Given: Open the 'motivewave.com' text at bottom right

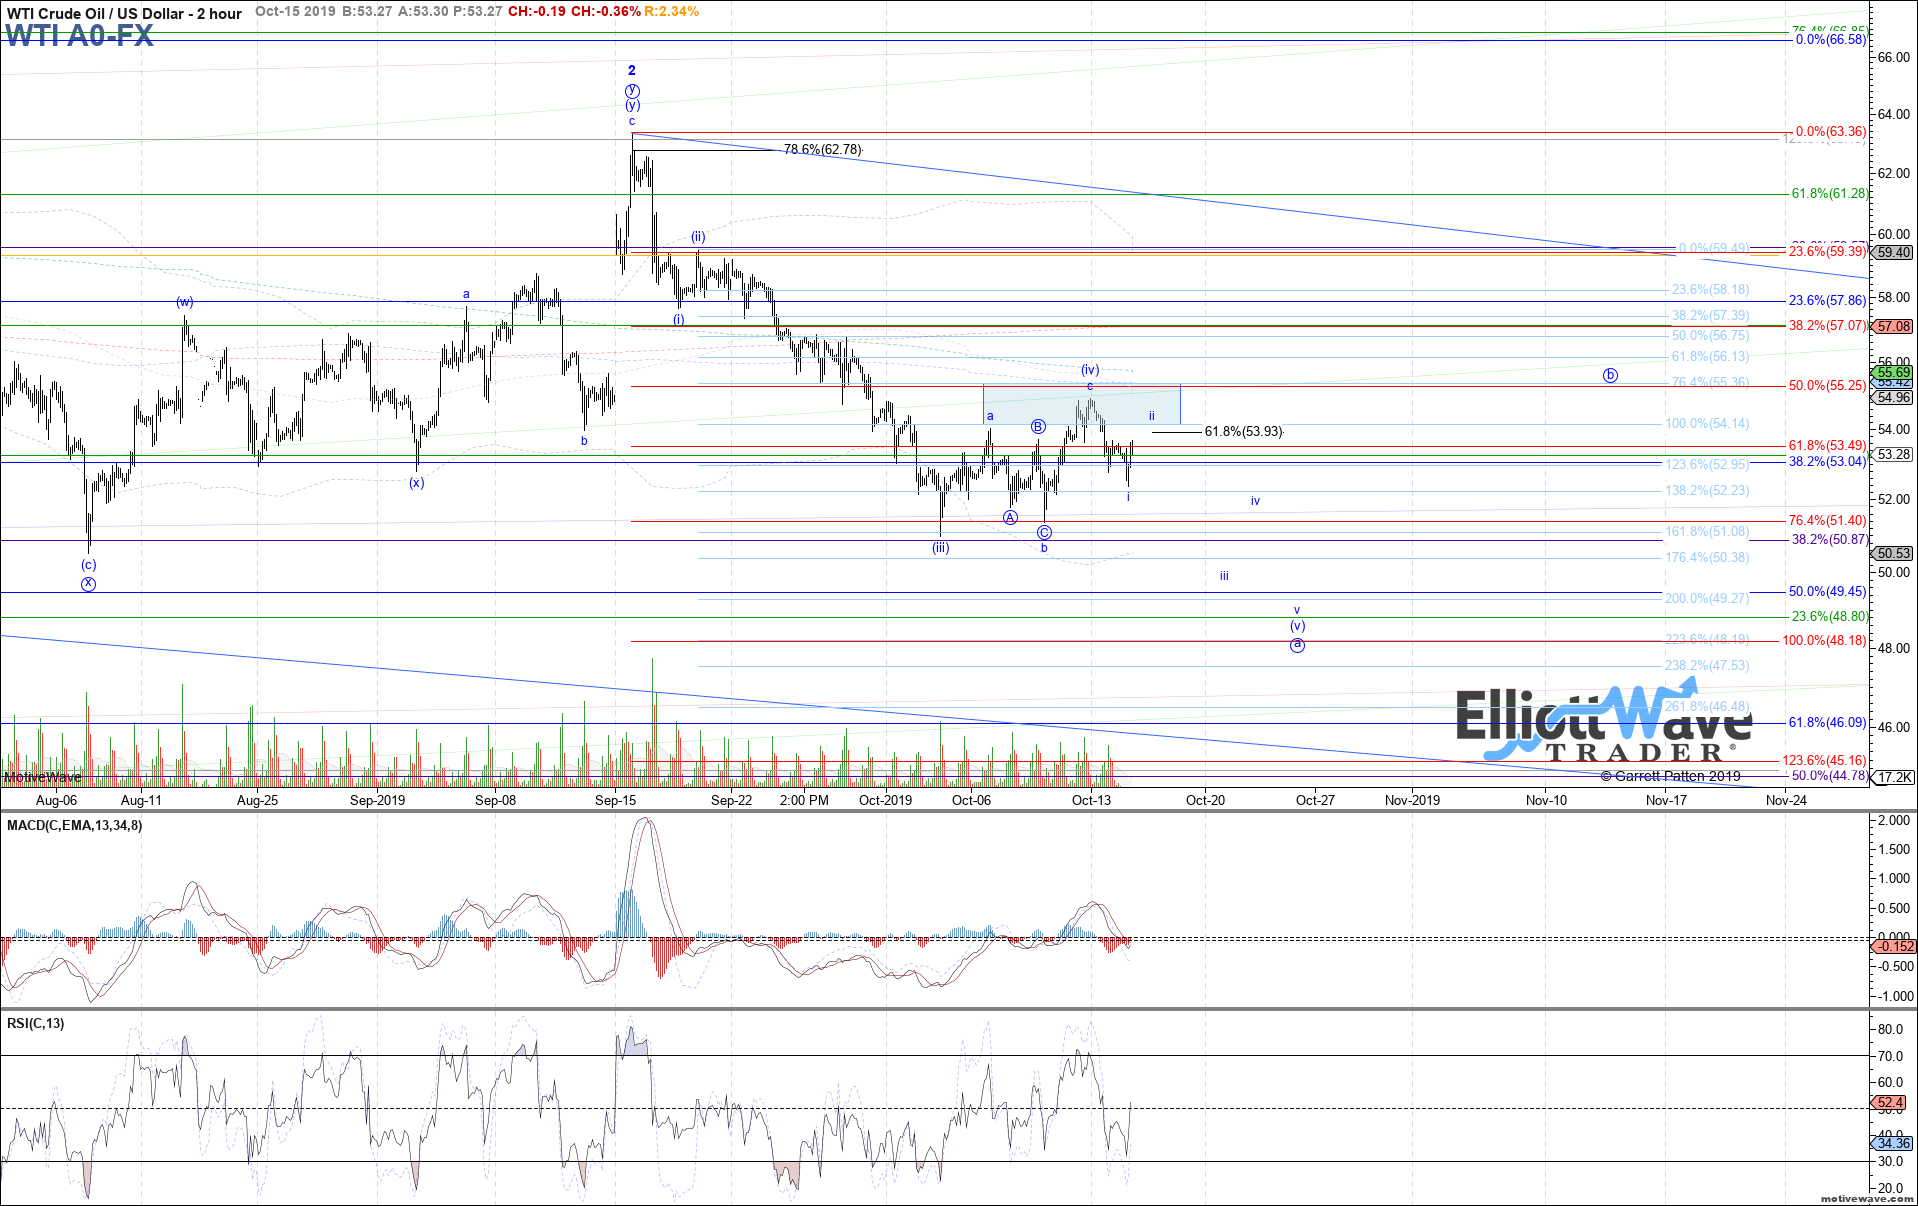Looking at the screenshot, I should tap(1867, 1198).
